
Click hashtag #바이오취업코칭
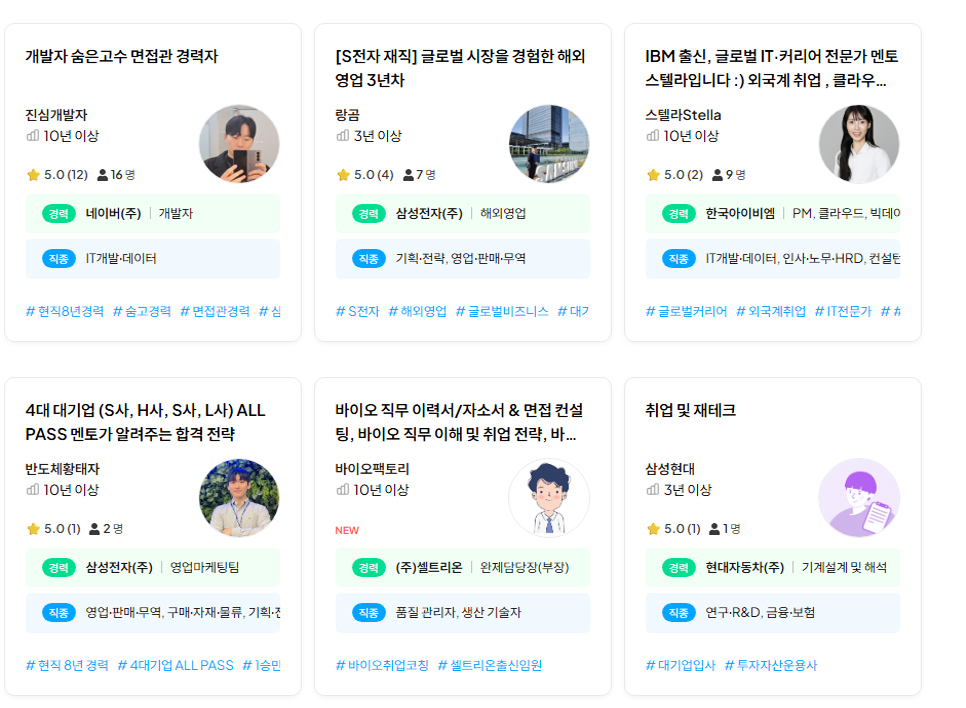click(x=382, y=665)
